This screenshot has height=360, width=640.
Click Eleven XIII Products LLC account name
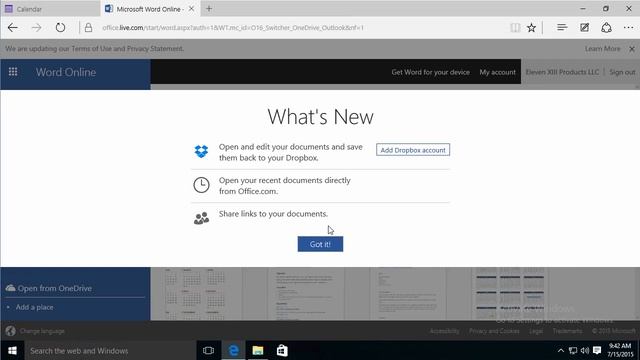(x=562, y=72)
